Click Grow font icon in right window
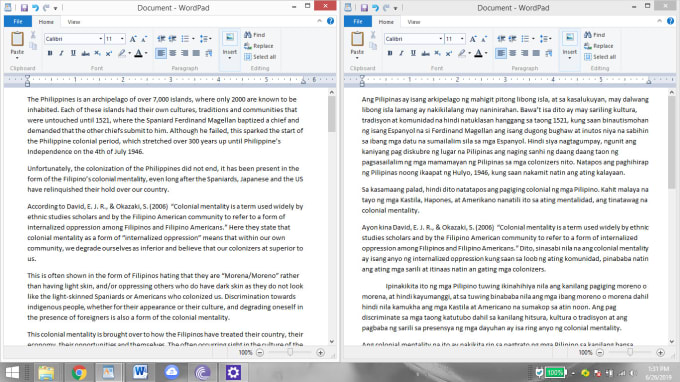 [x=473, y=39]
